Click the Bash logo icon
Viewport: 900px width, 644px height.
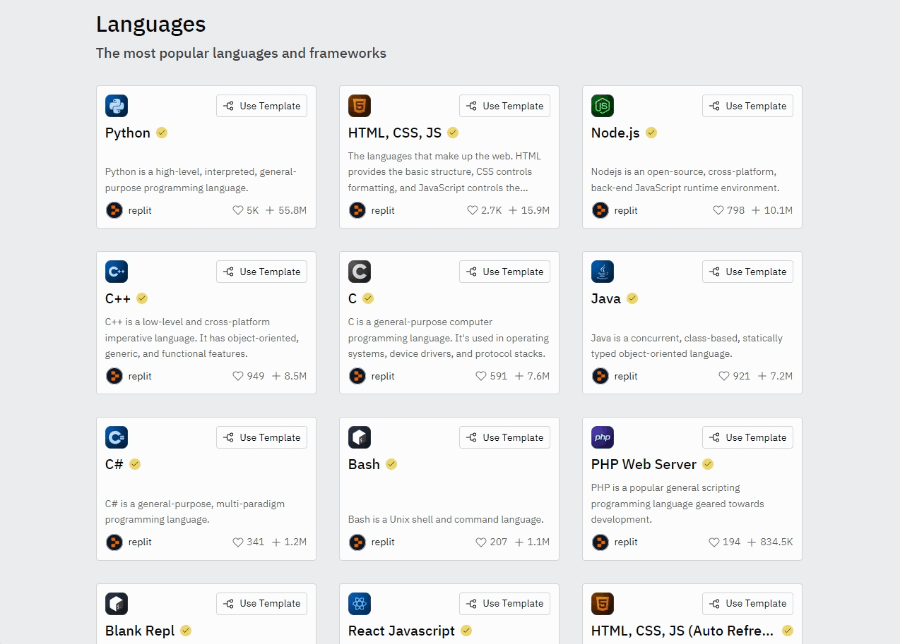coord(359,437)
